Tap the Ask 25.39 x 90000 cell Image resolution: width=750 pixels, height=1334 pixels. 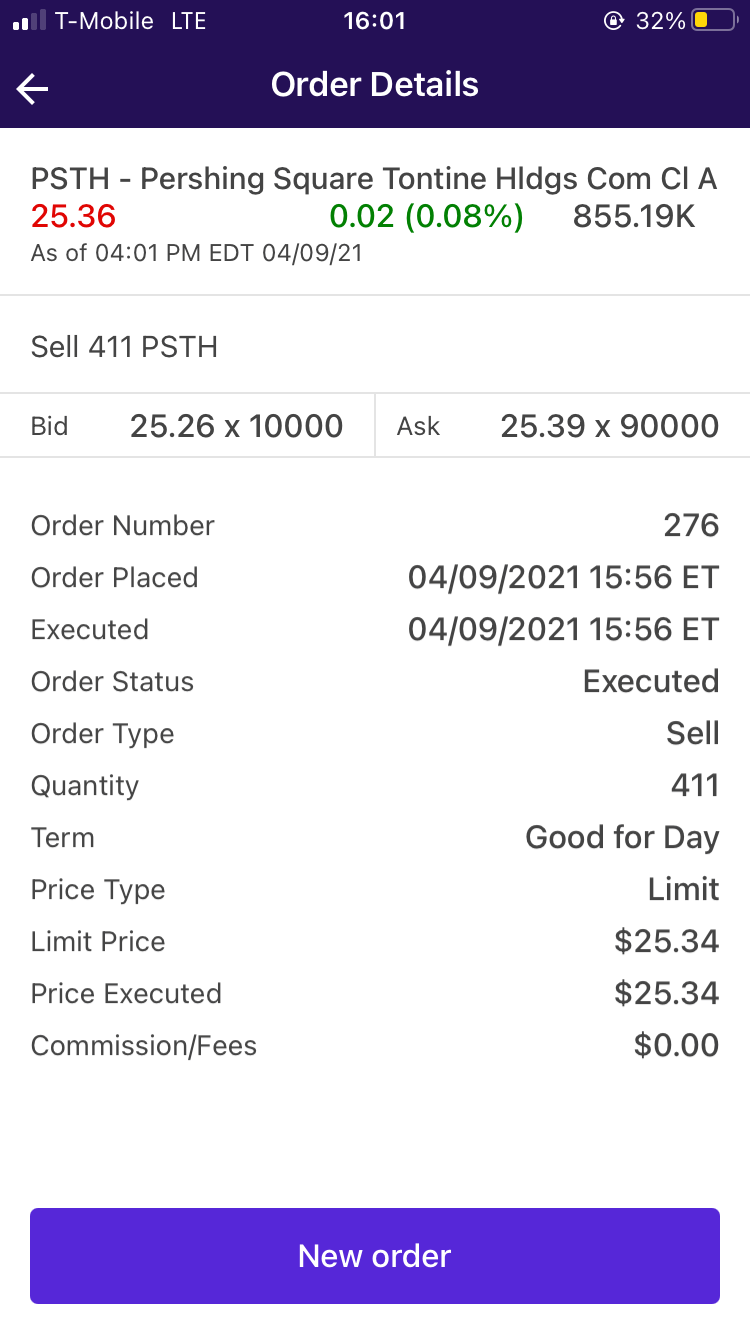tap(558, 427)
